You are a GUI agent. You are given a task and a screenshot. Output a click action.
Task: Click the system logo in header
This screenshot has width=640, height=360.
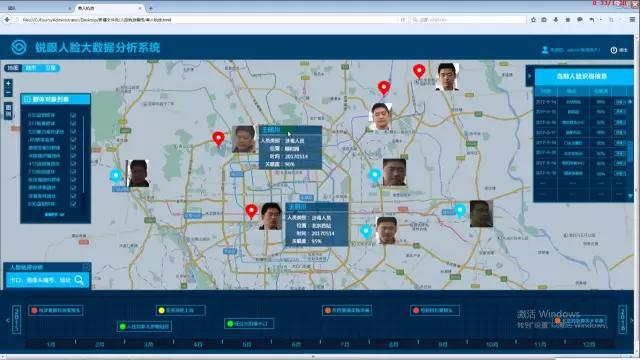18,47
